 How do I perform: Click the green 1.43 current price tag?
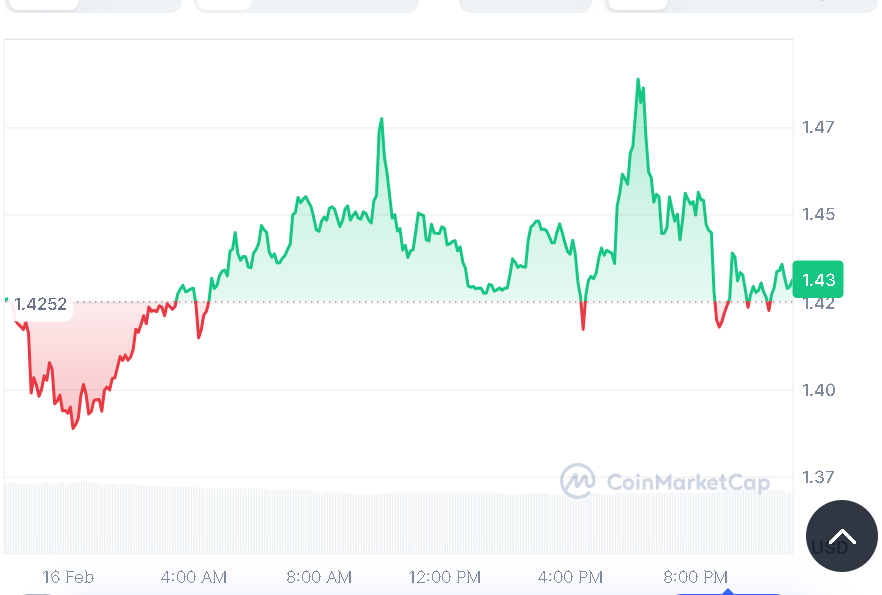tap(818, 279)
